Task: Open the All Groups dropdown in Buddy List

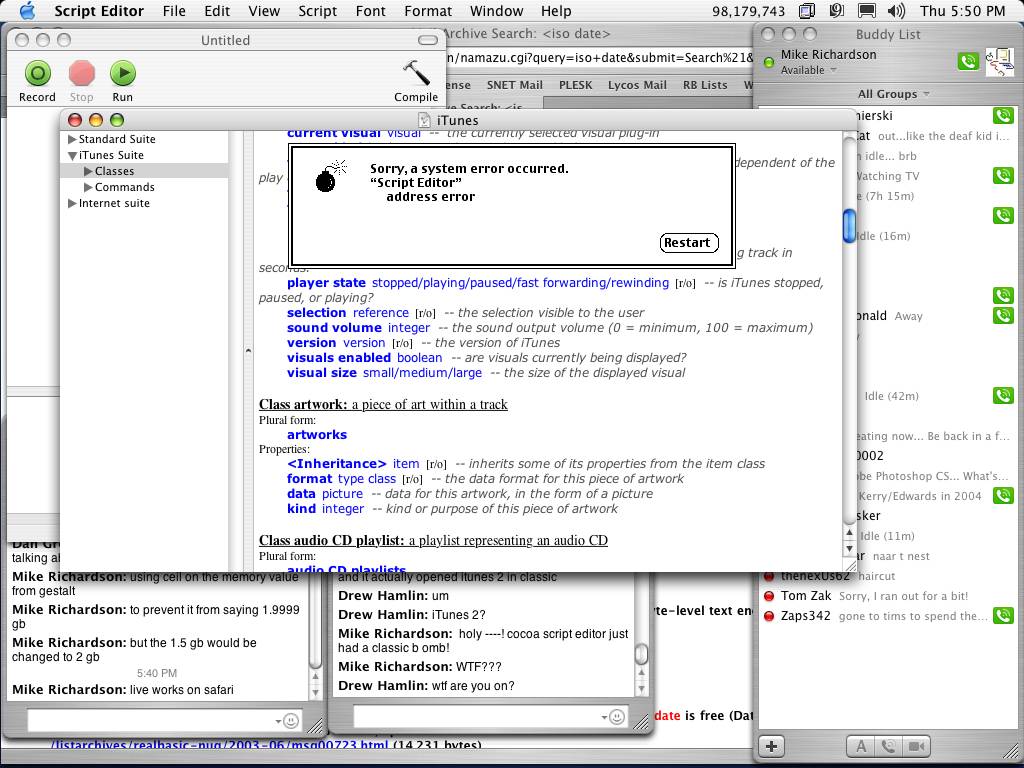Action: pyautogui.click(x=893, y=94)
